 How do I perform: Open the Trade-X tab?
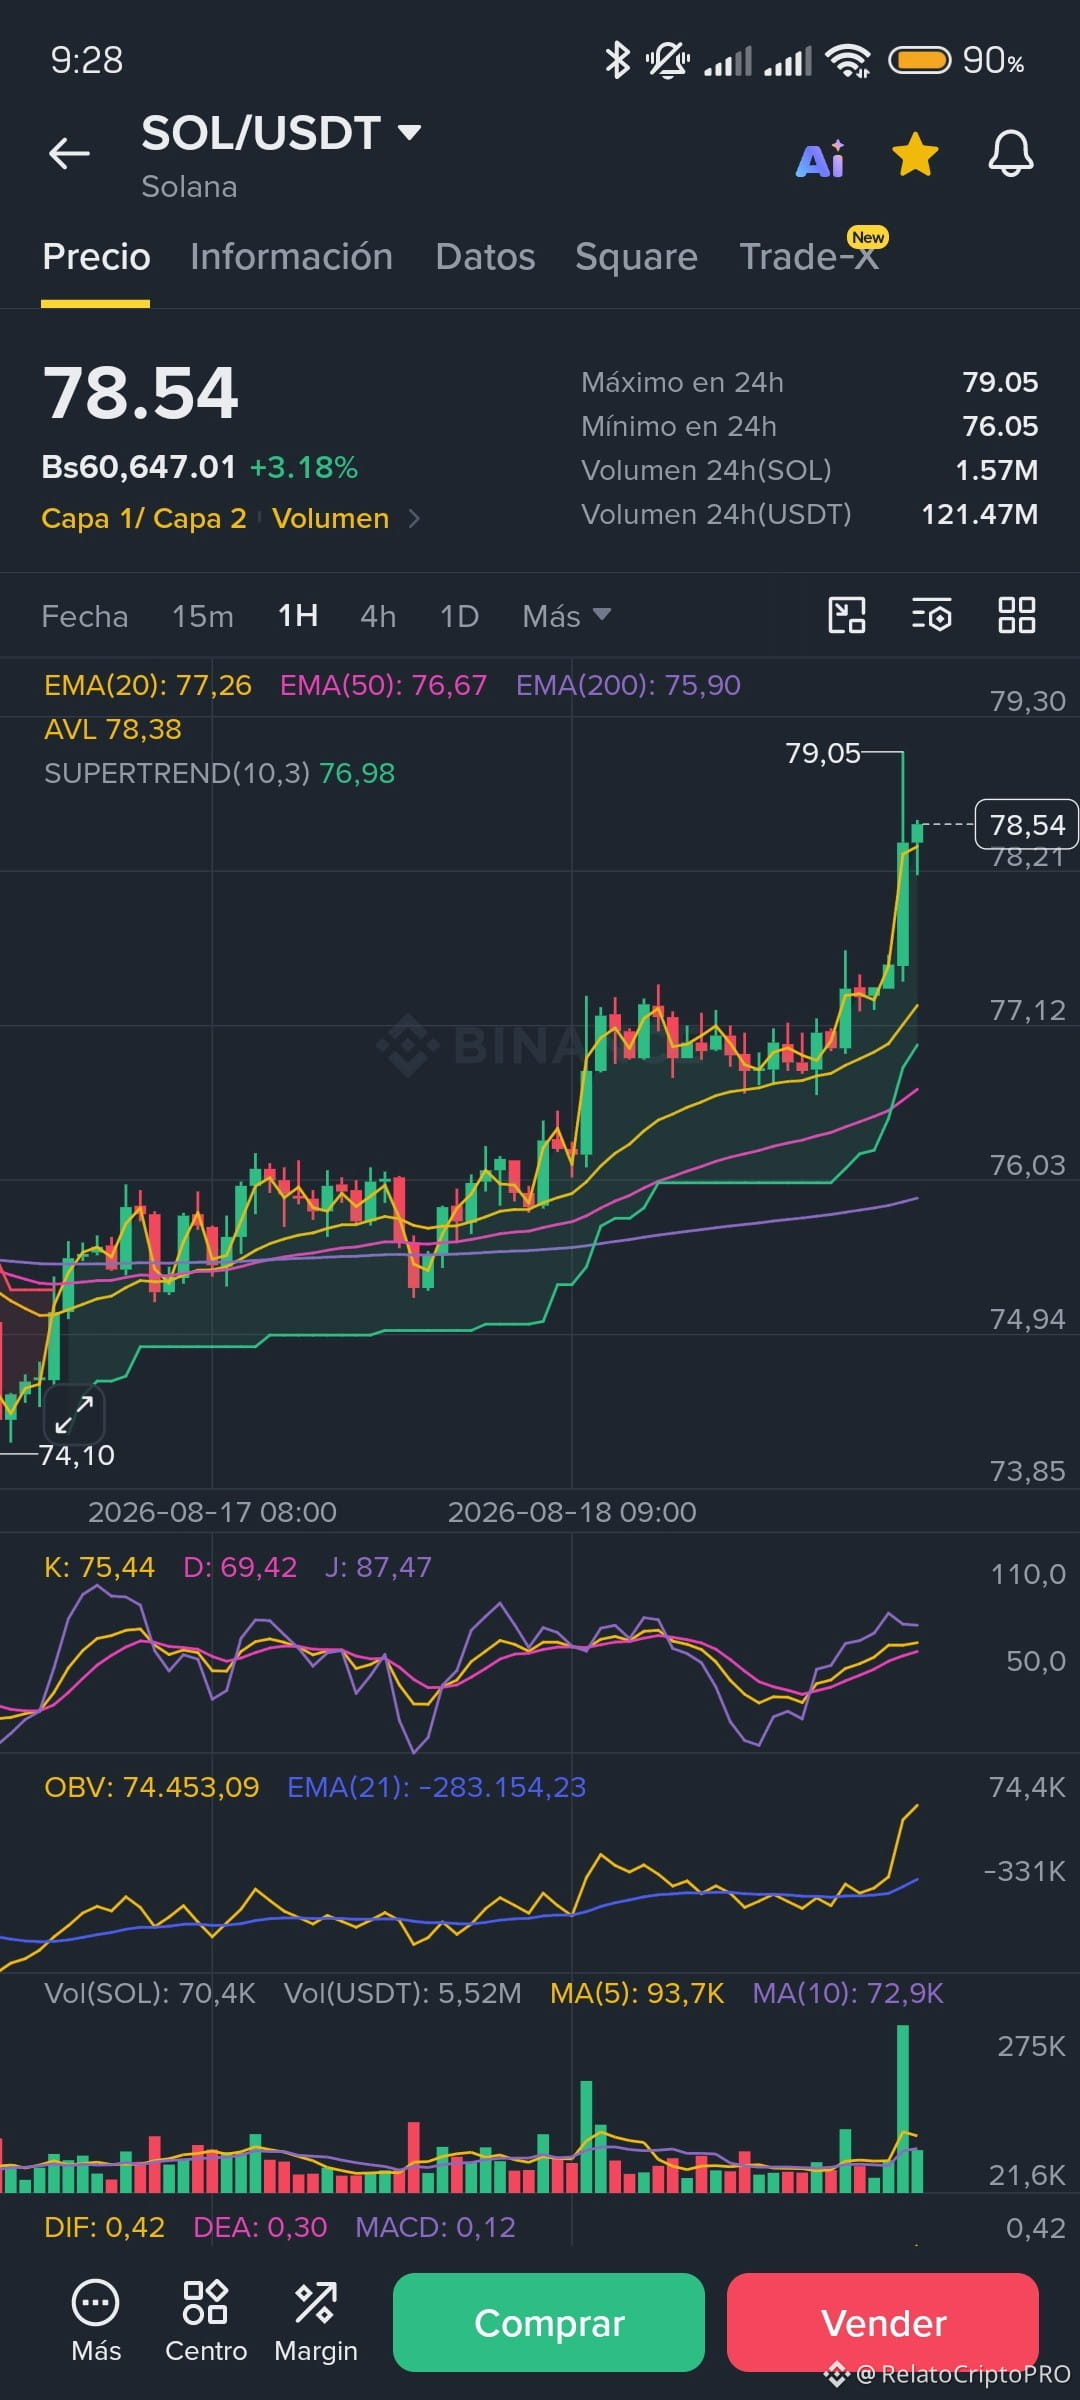click(810, 257)
